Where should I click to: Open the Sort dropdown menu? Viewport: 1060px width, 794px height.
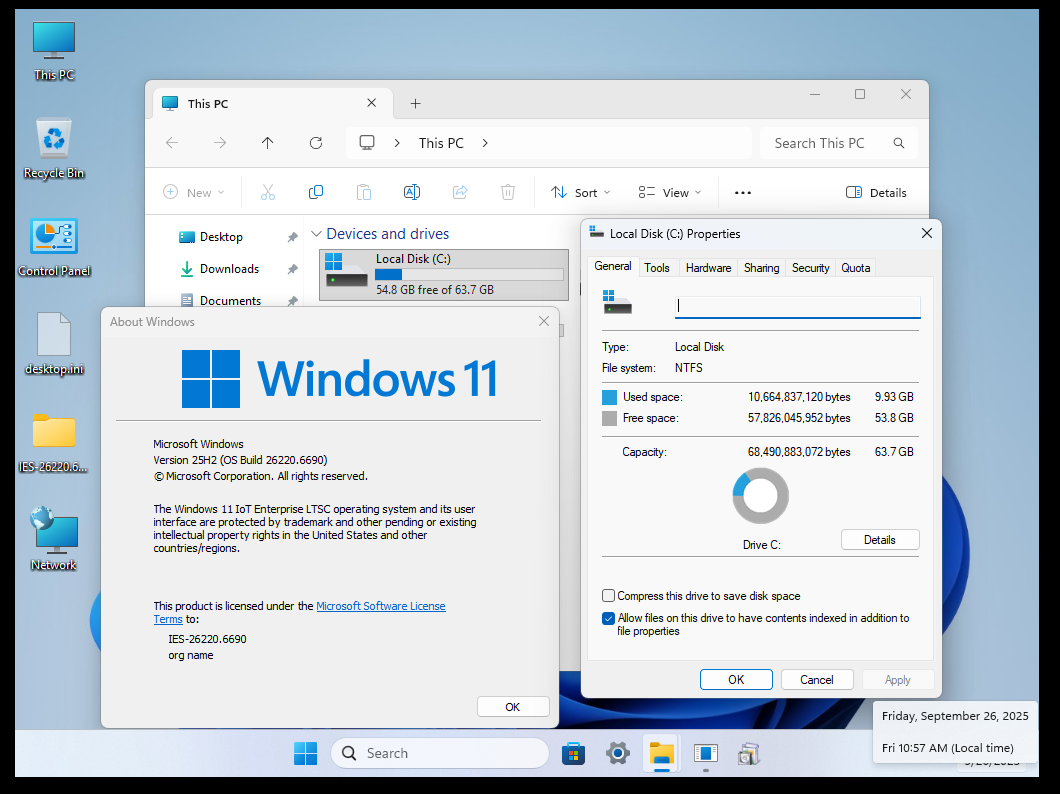pos(580,193)
